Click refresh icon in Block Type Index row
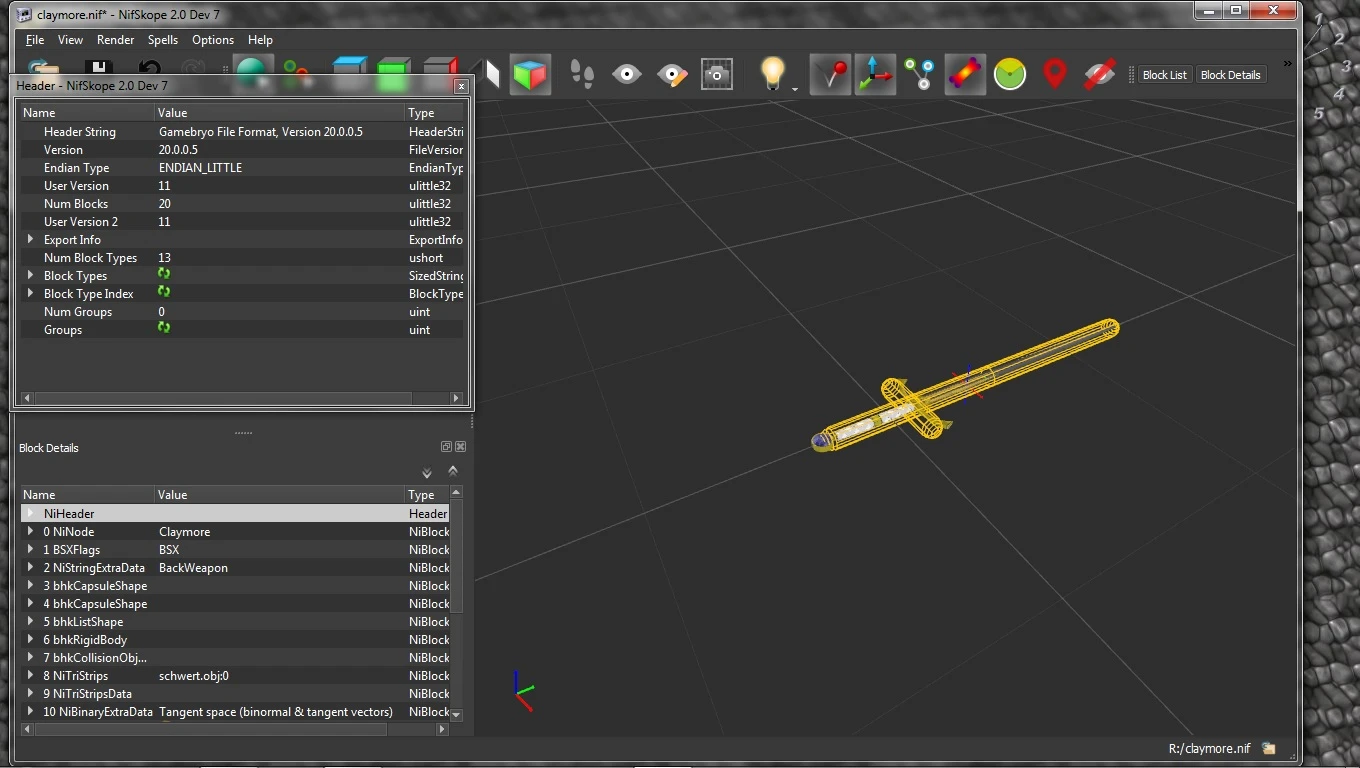 click(x=164, y=291)
